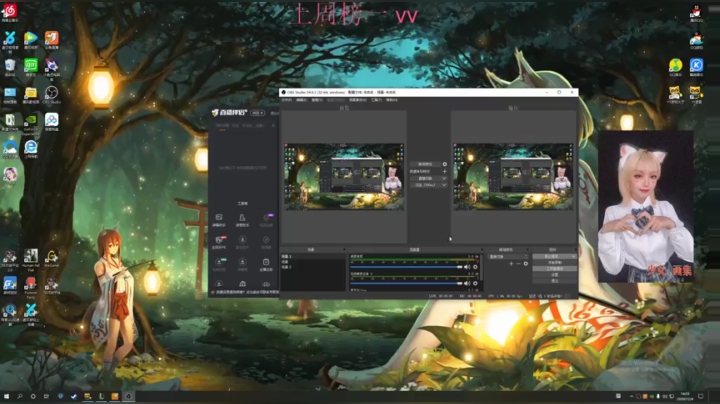Adjust the desktop audio volume slider in the mixer
Viewport: 720px width, 404px height.
click(406, 267)
